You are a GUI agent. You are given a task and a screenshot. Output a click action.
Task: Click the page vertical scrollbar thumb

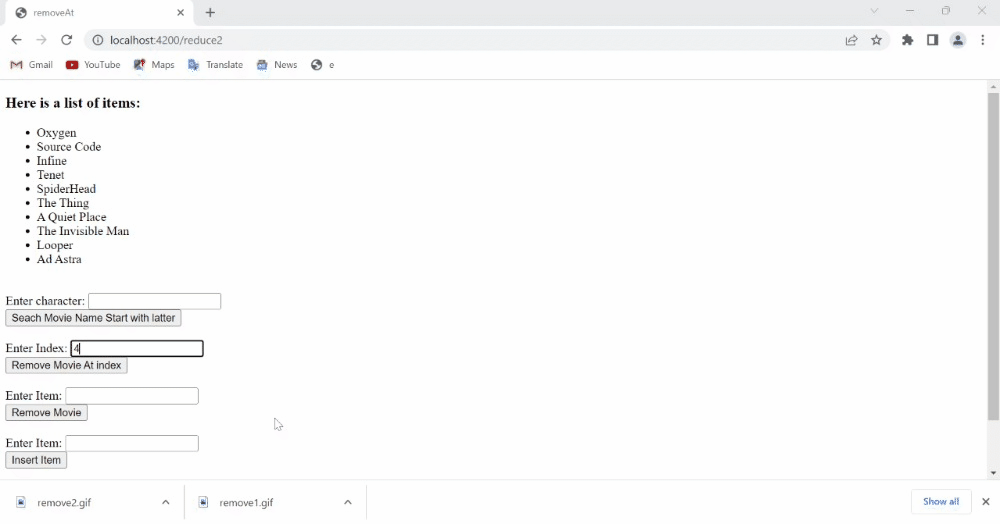coord(993,256)
